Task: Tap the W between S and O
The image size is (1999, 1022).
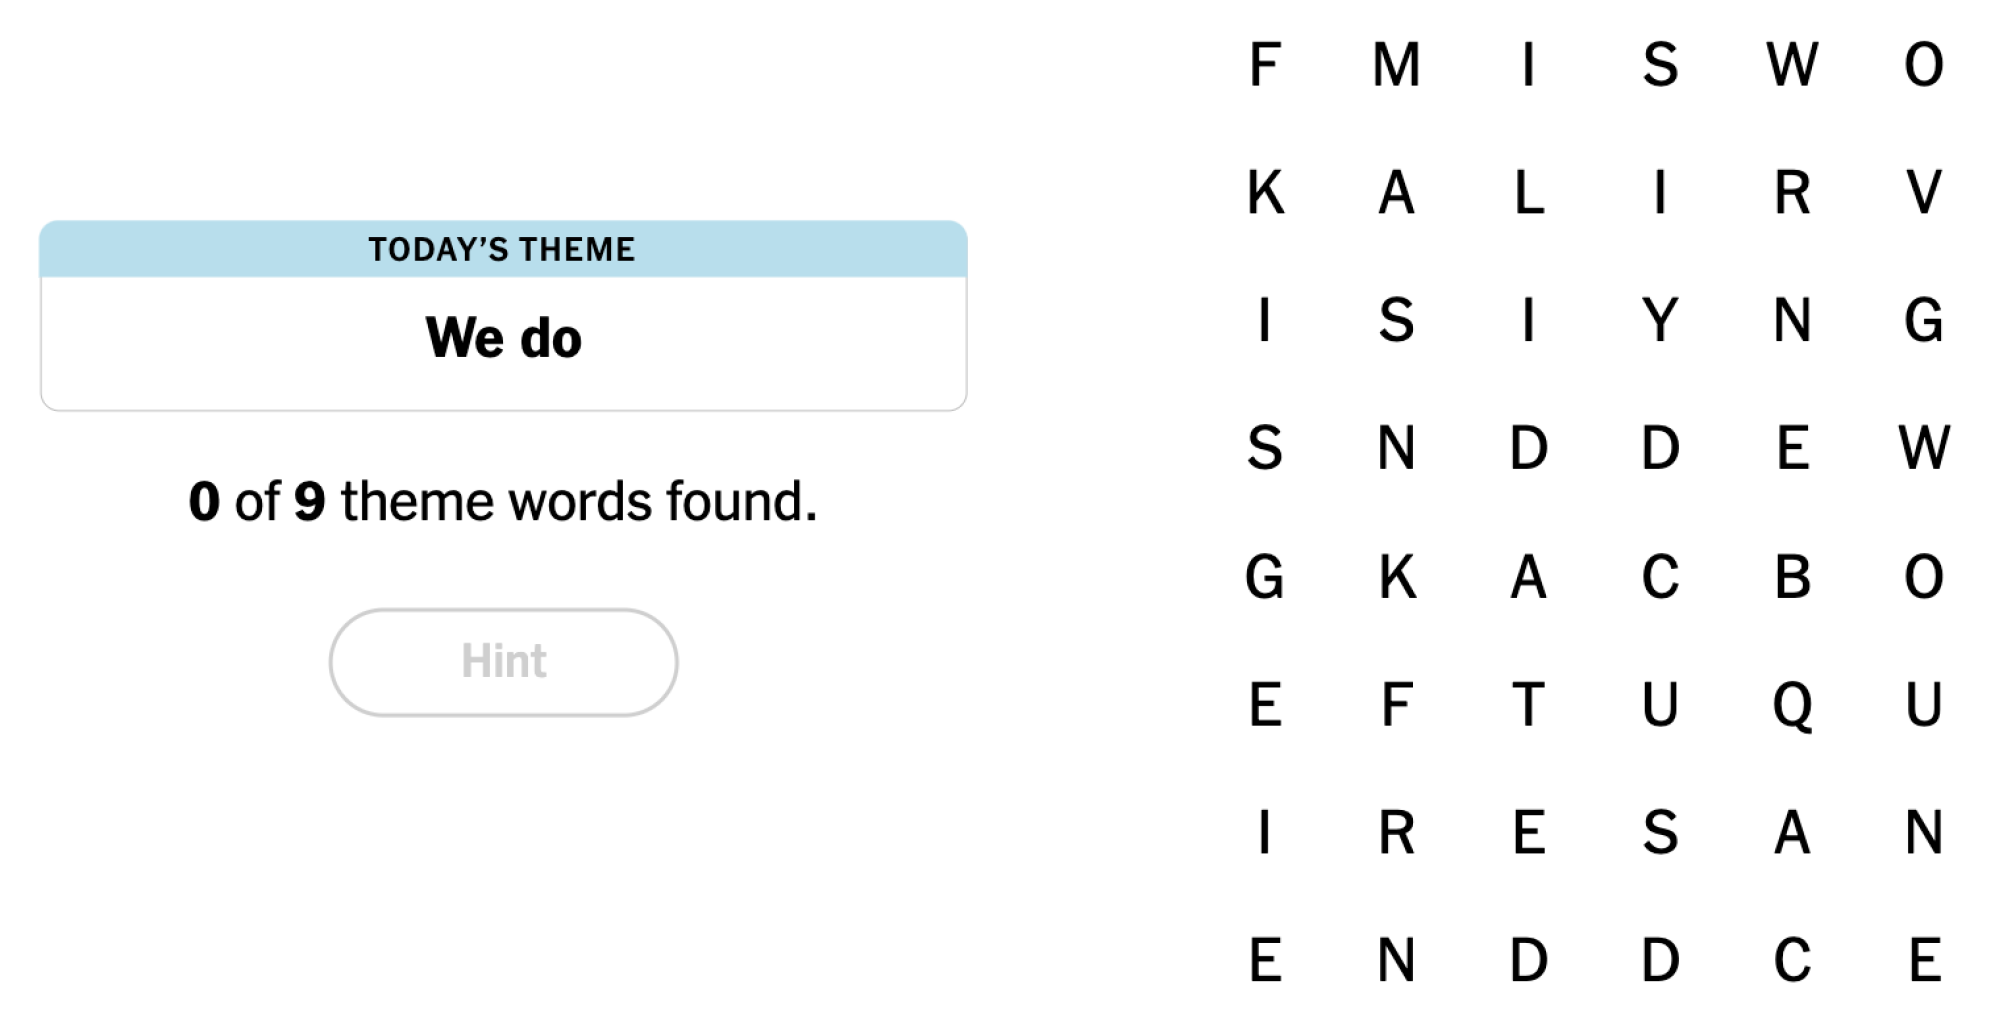Action: [1792, 65]
